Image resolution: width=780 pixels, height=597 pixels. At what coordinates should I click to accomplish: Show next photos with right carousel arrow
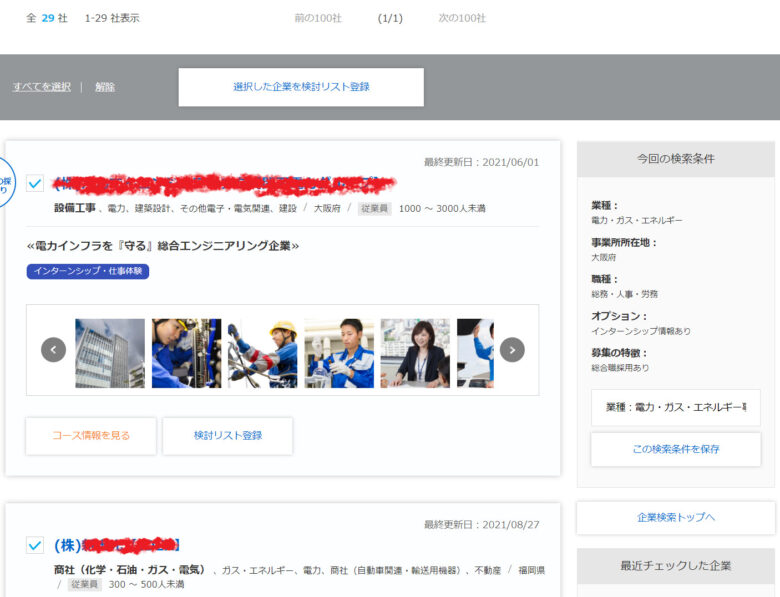pyautogui.click(x=512, y=350)
